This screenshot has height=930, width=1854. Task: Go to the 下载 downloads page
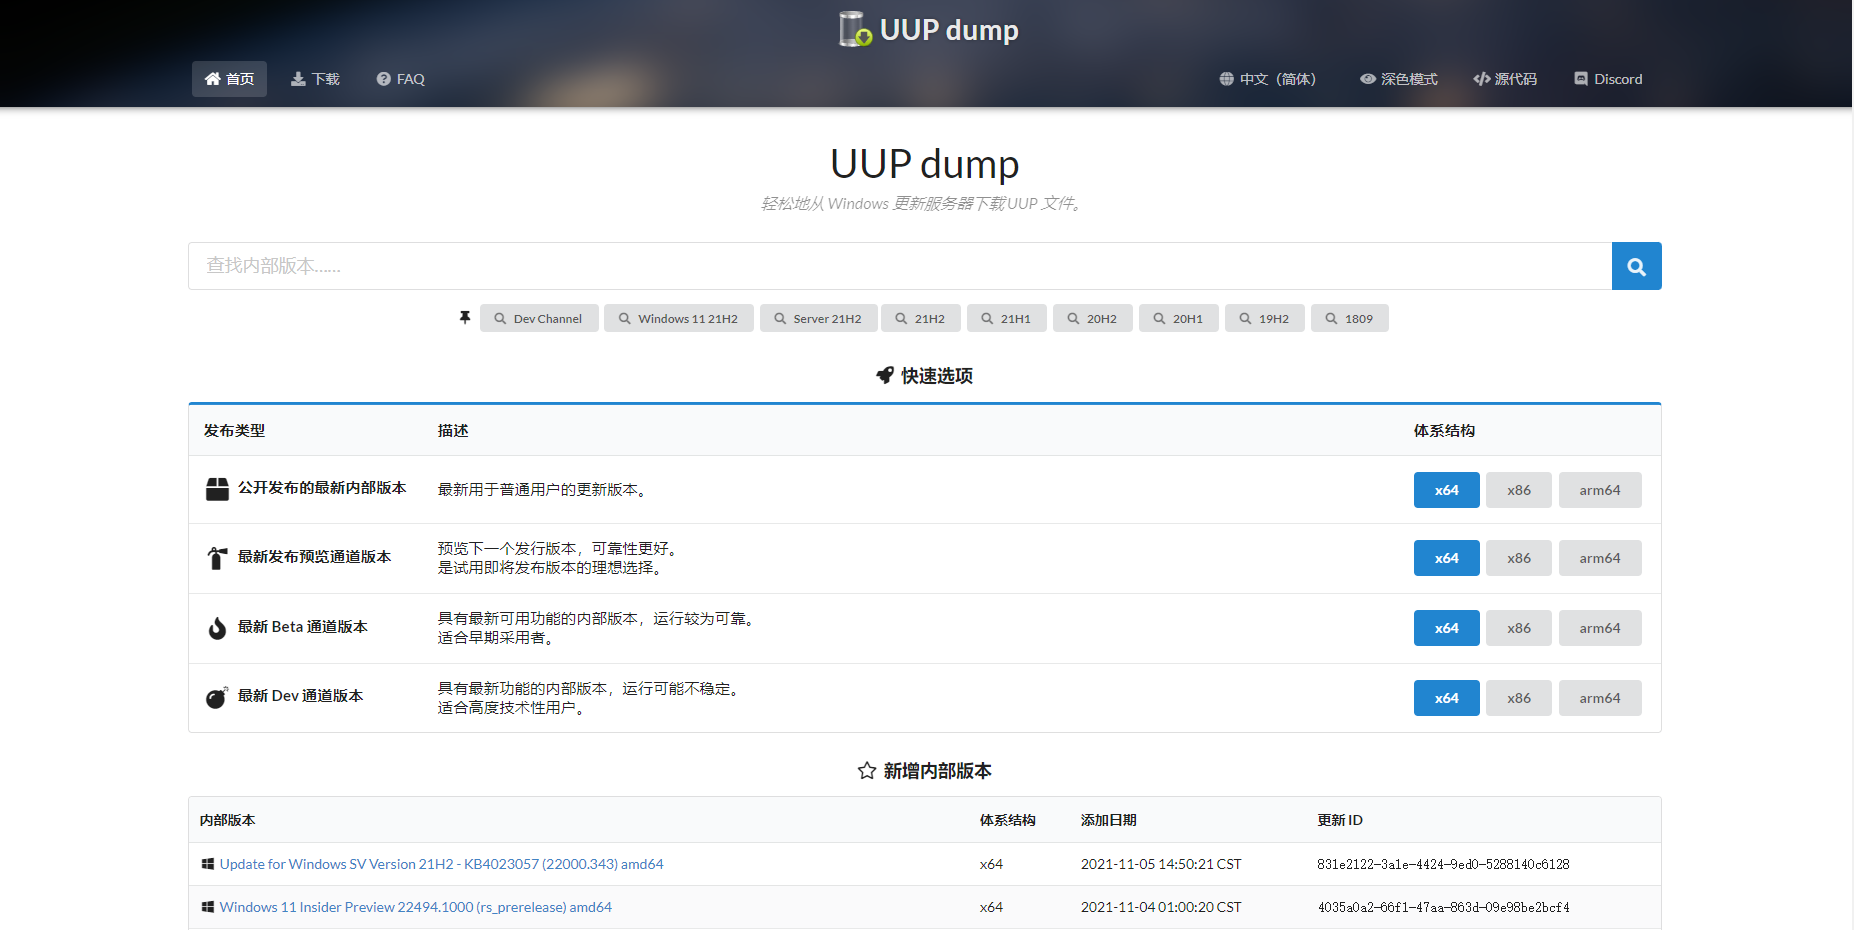(x=315, y=79)
